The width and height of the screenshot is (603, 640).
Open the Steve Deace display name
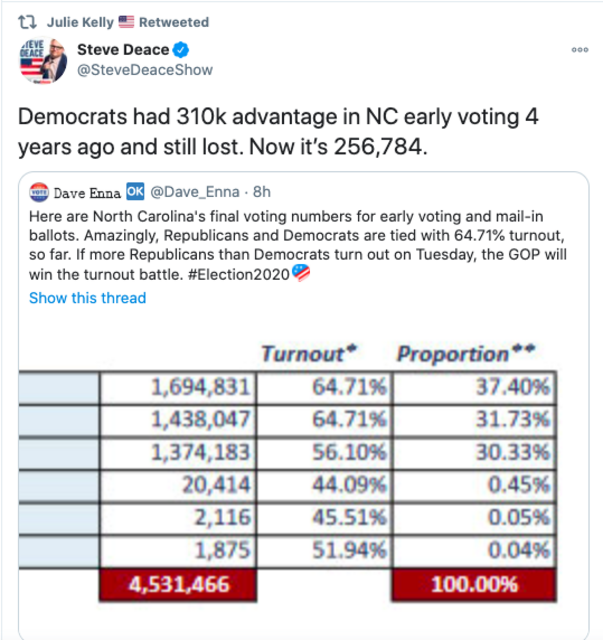[123, 50]
